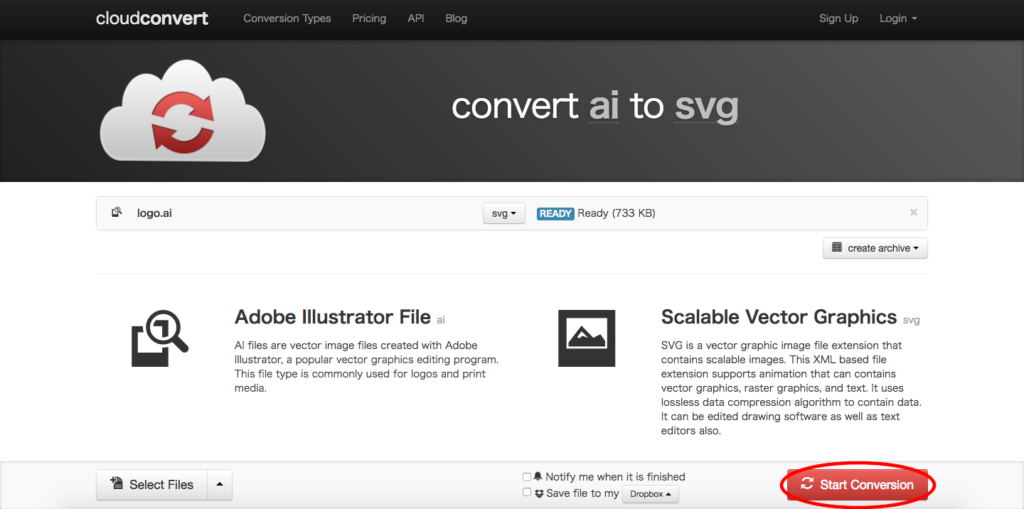Click Sign Up in the header

839,18
